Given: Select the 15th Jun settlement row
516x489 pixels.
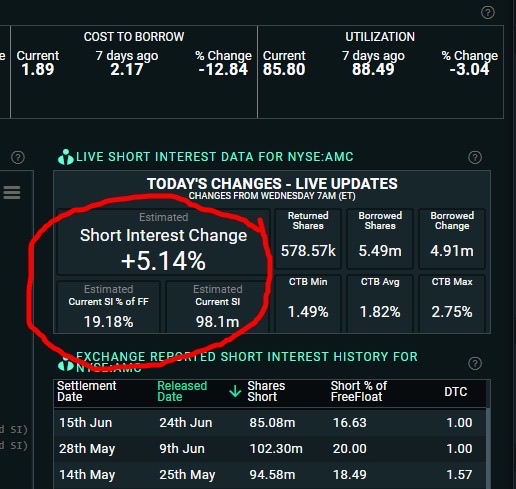Looking at the screenshot, I should point(269,423).
